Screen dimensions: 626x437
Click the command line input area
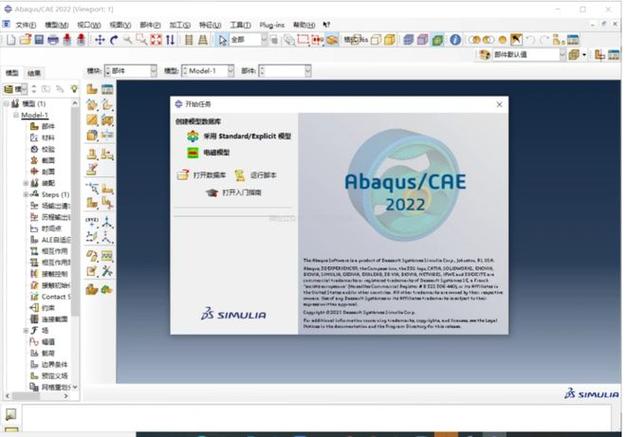coord(316,417)
